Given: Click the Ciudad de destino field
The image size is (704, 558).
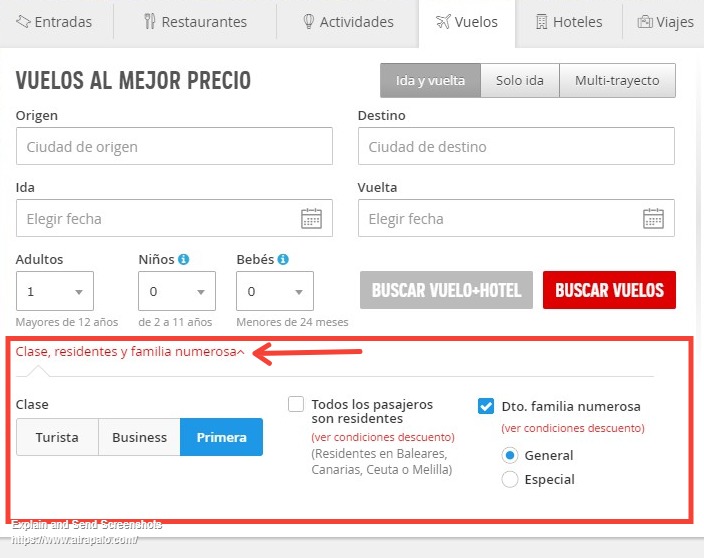Looking at the screenshot, I should click(x=516, y=146).
